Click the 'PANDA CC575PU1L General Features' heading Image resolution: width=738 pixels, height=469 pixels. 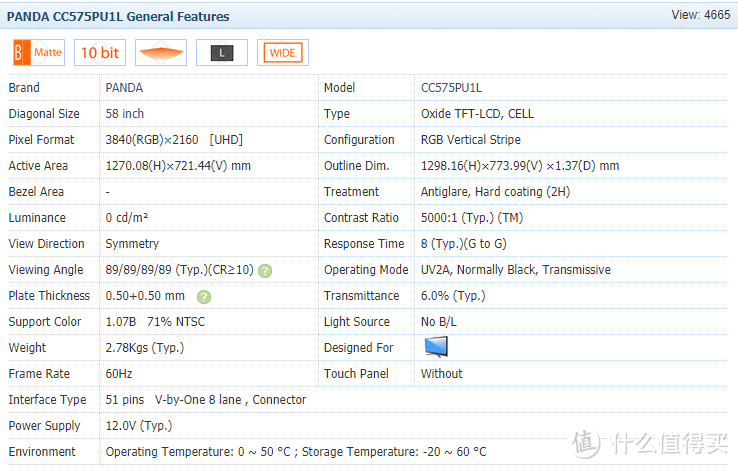[x=118, y=16]
